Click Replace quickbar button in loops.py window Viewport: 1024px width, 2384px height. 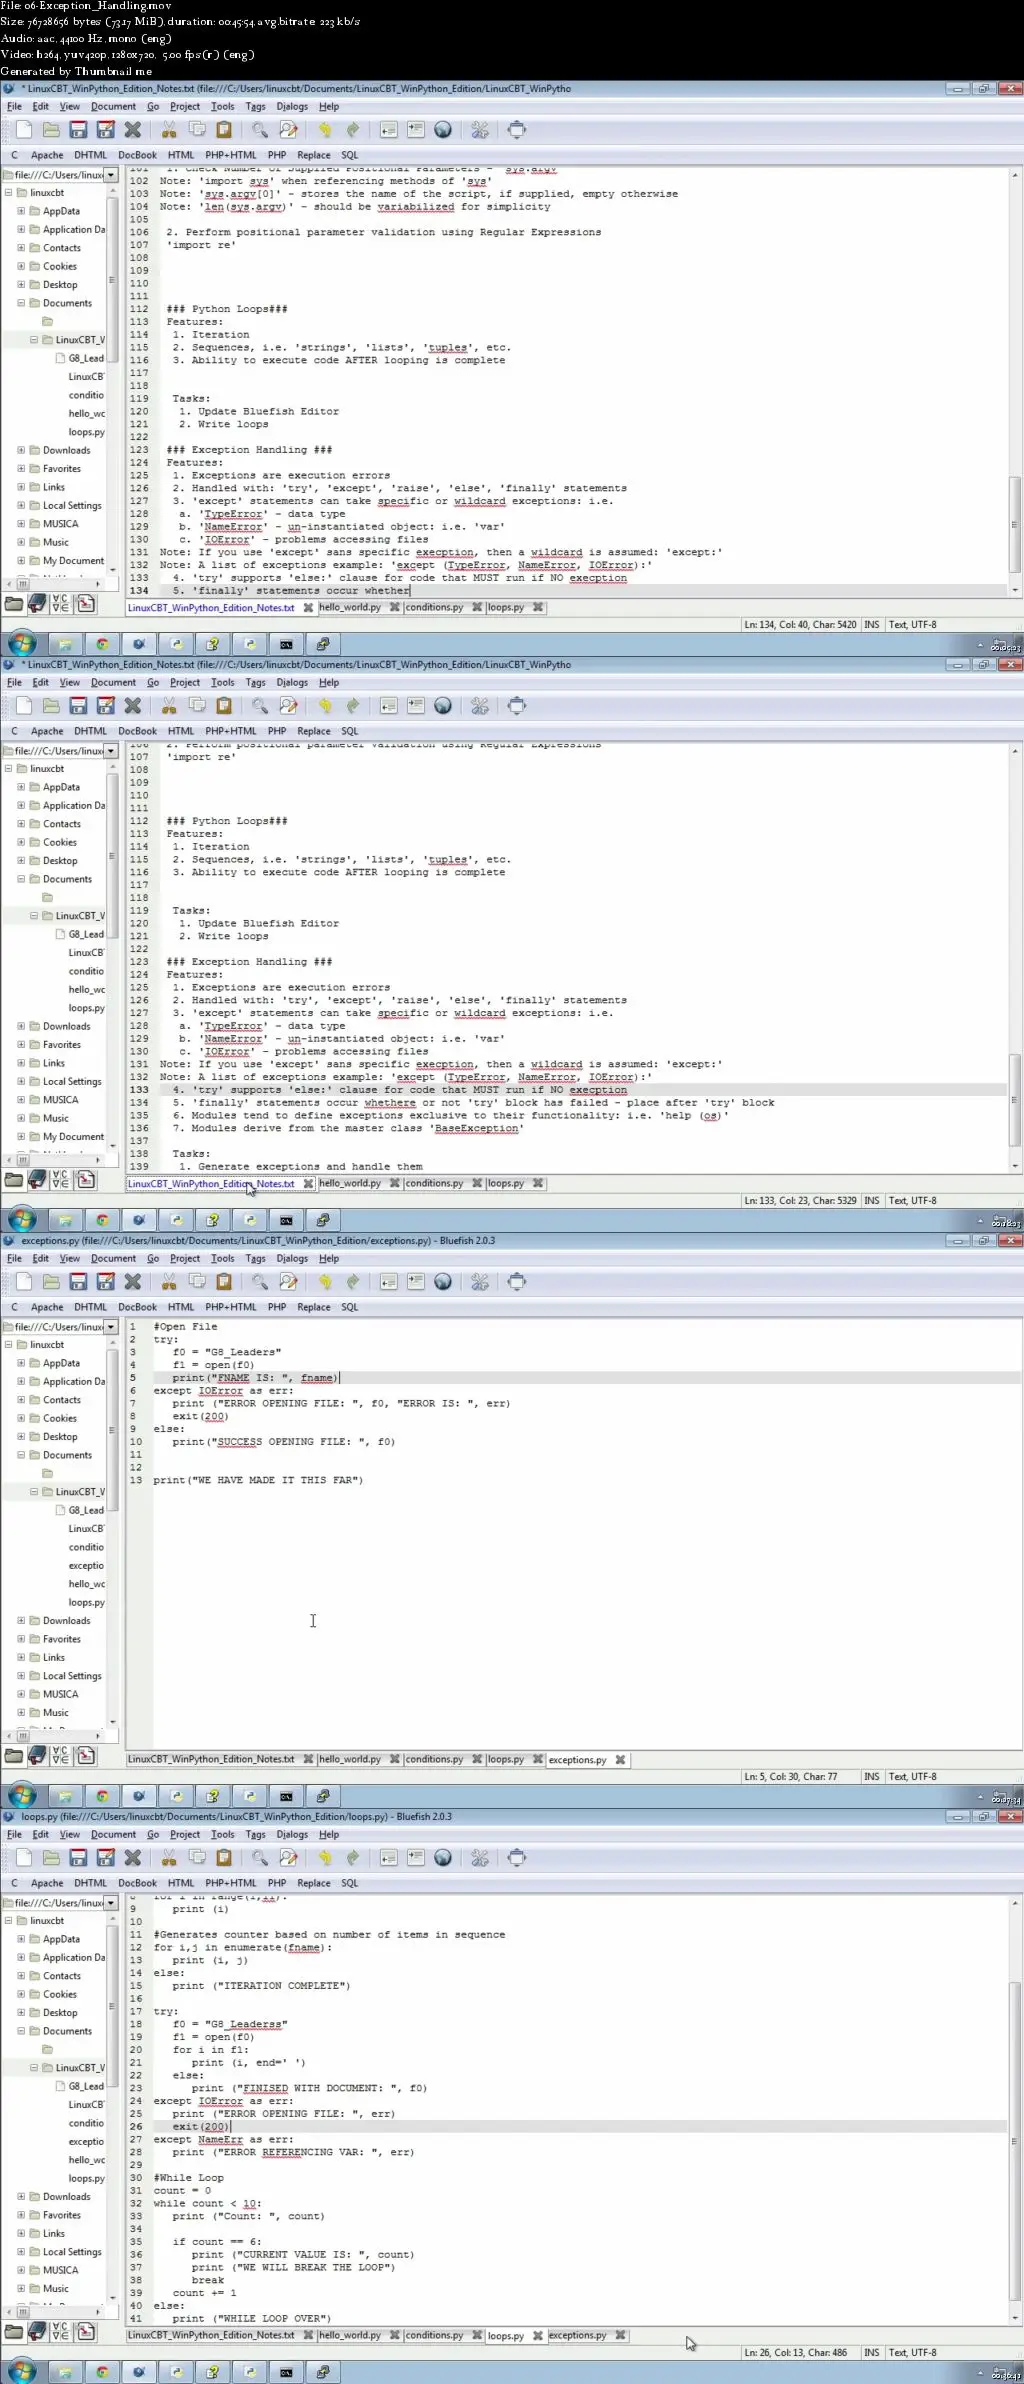click(313, 1883)
